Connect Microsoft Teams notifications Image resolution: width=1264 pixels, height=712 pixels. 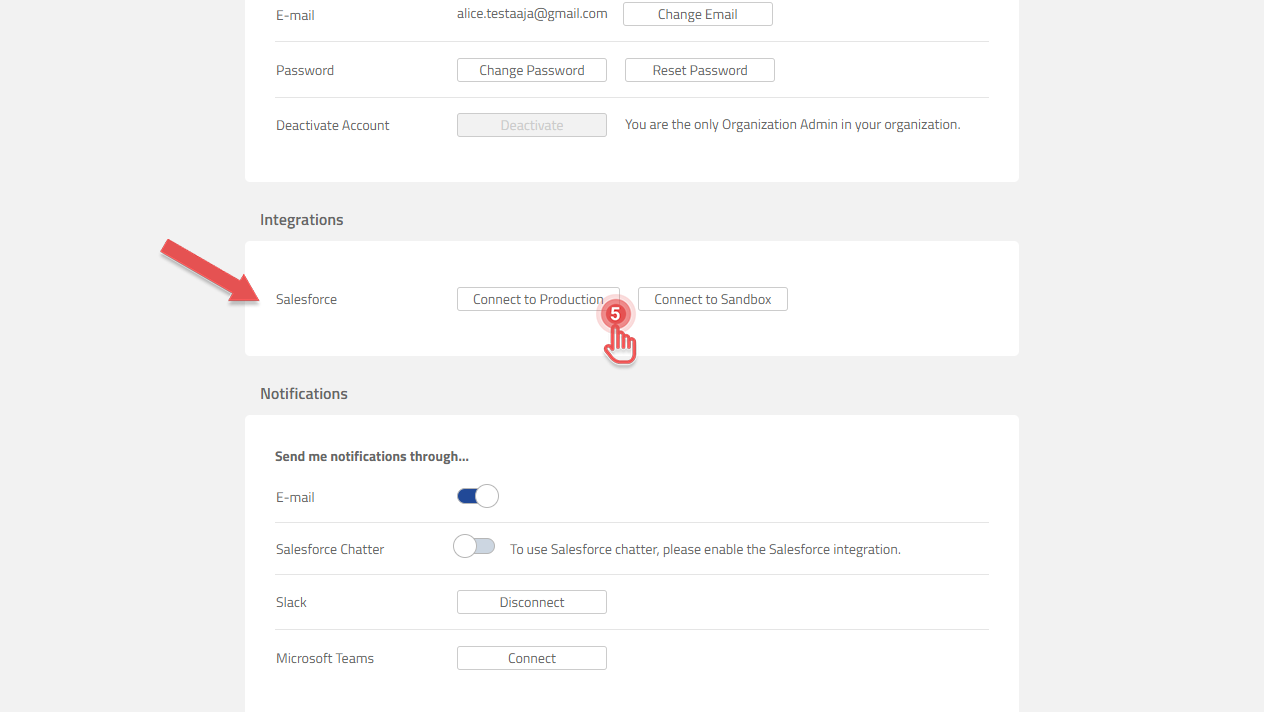531,657
